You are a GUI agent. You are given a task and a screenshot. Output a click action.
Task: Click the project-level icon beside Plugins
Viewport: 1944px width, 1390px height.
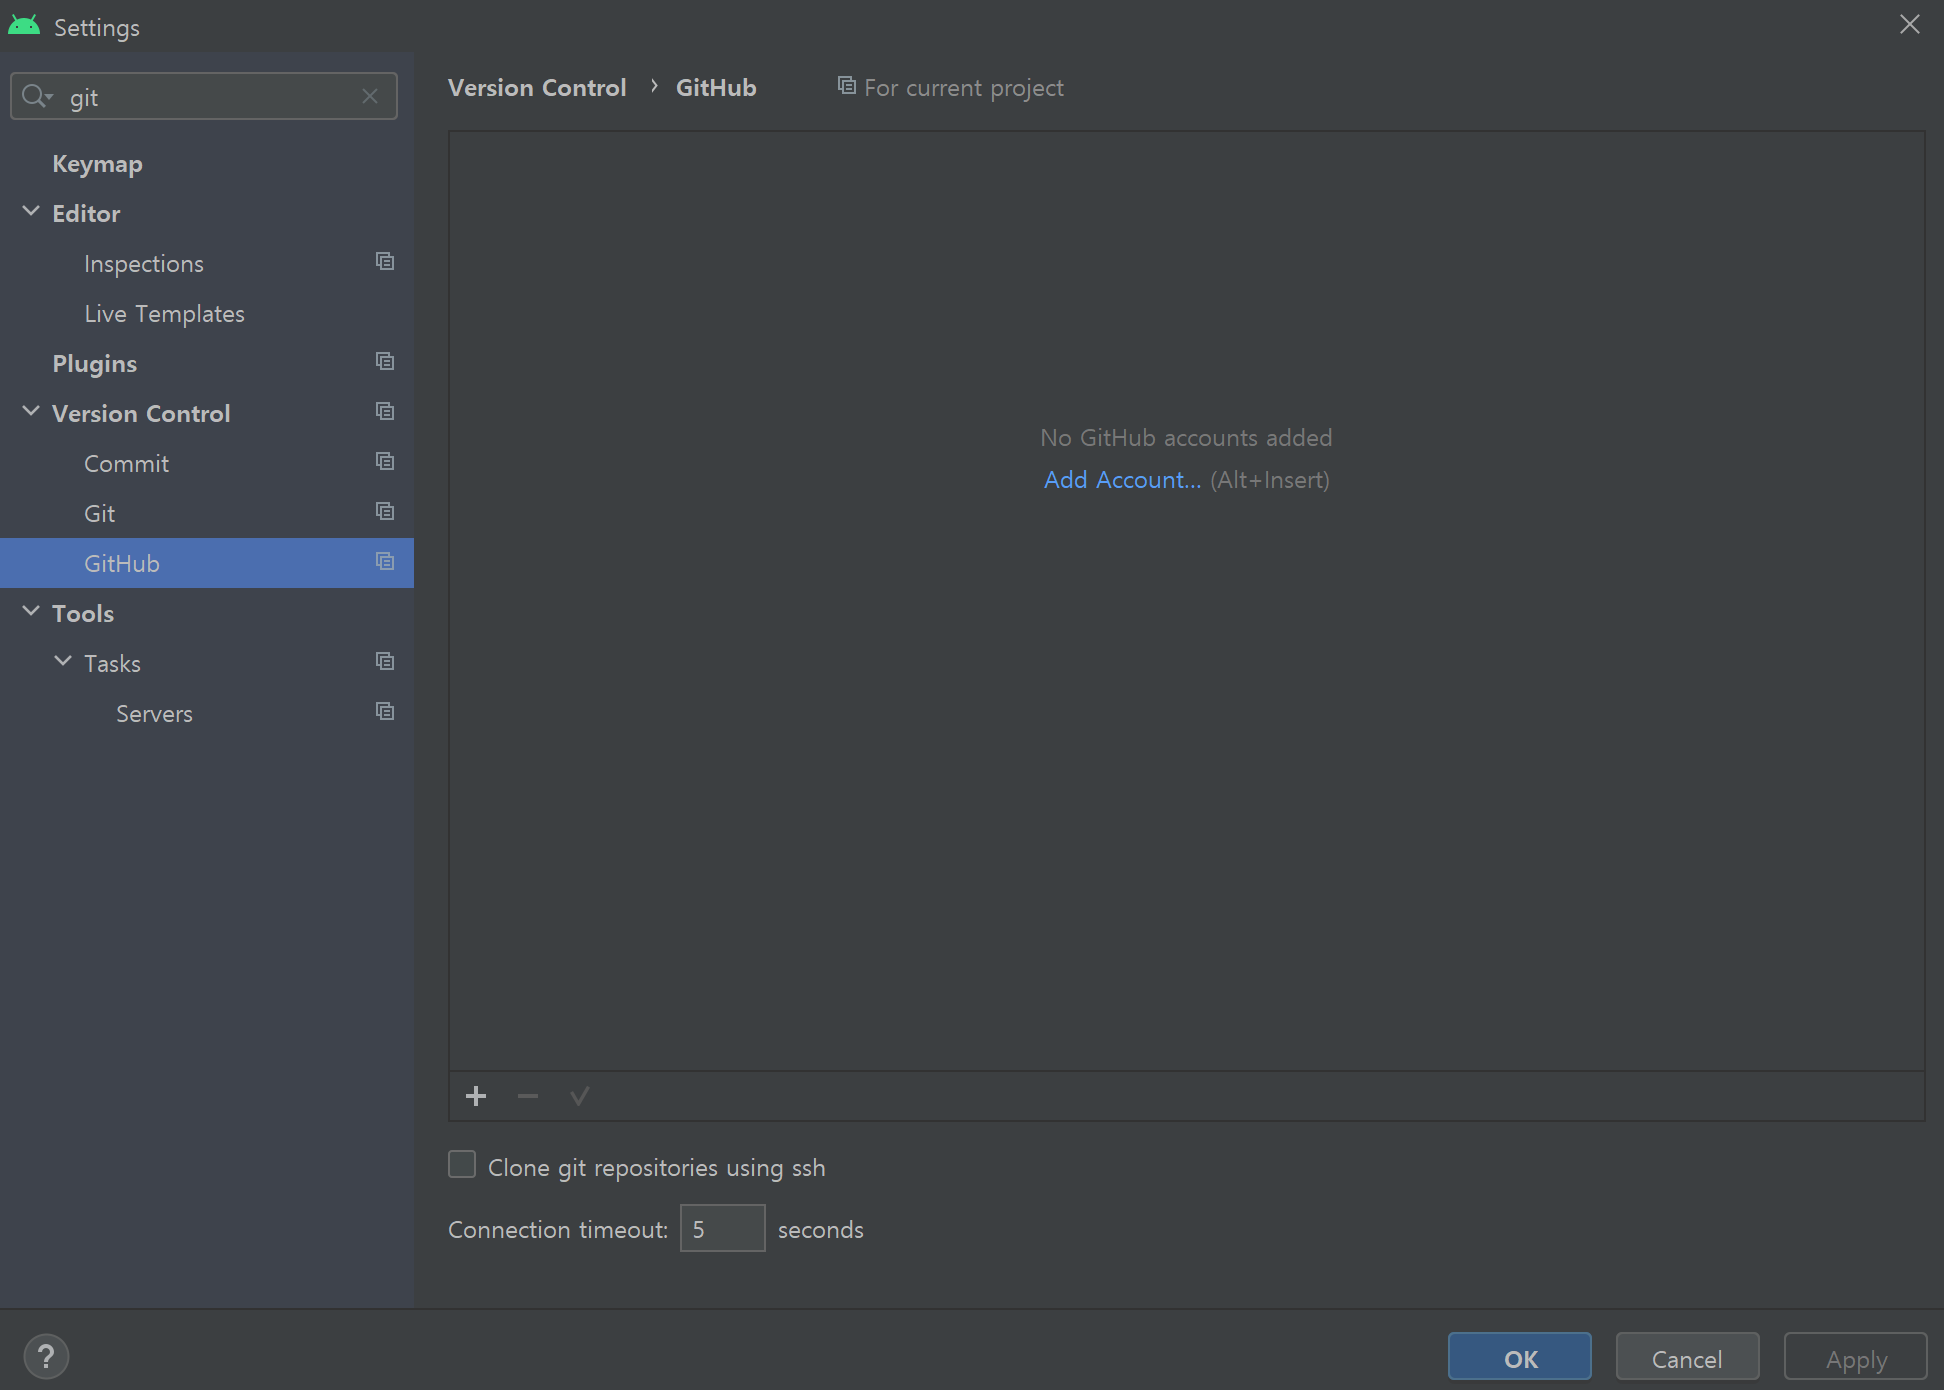tap(385, 362)
